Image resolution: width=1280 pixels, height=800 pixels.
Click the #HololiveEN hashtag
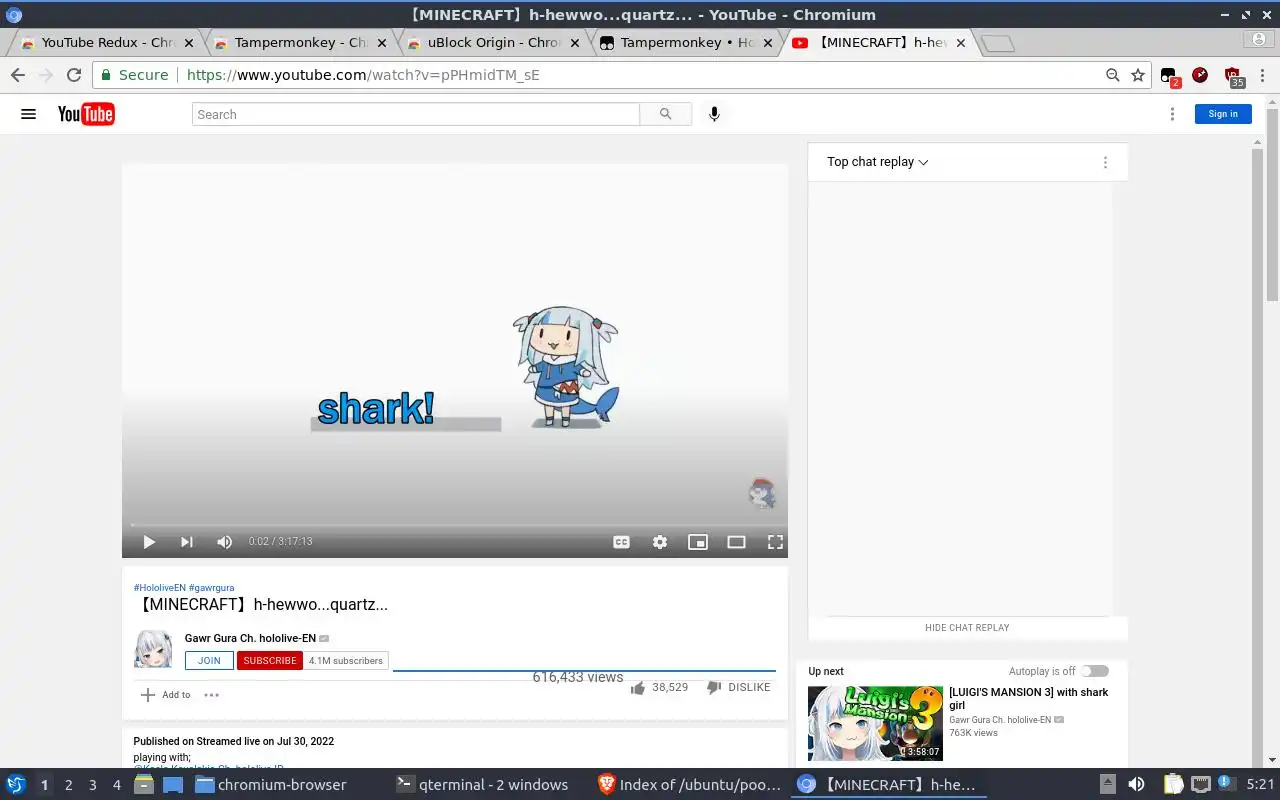click(160, 588)
